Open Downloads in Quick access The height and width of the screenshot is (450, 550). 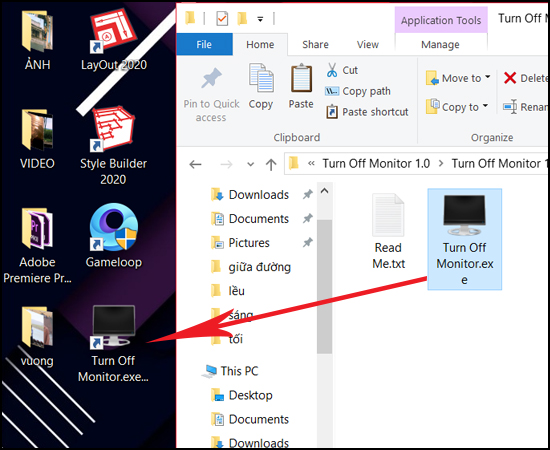(x=250, y=195)
